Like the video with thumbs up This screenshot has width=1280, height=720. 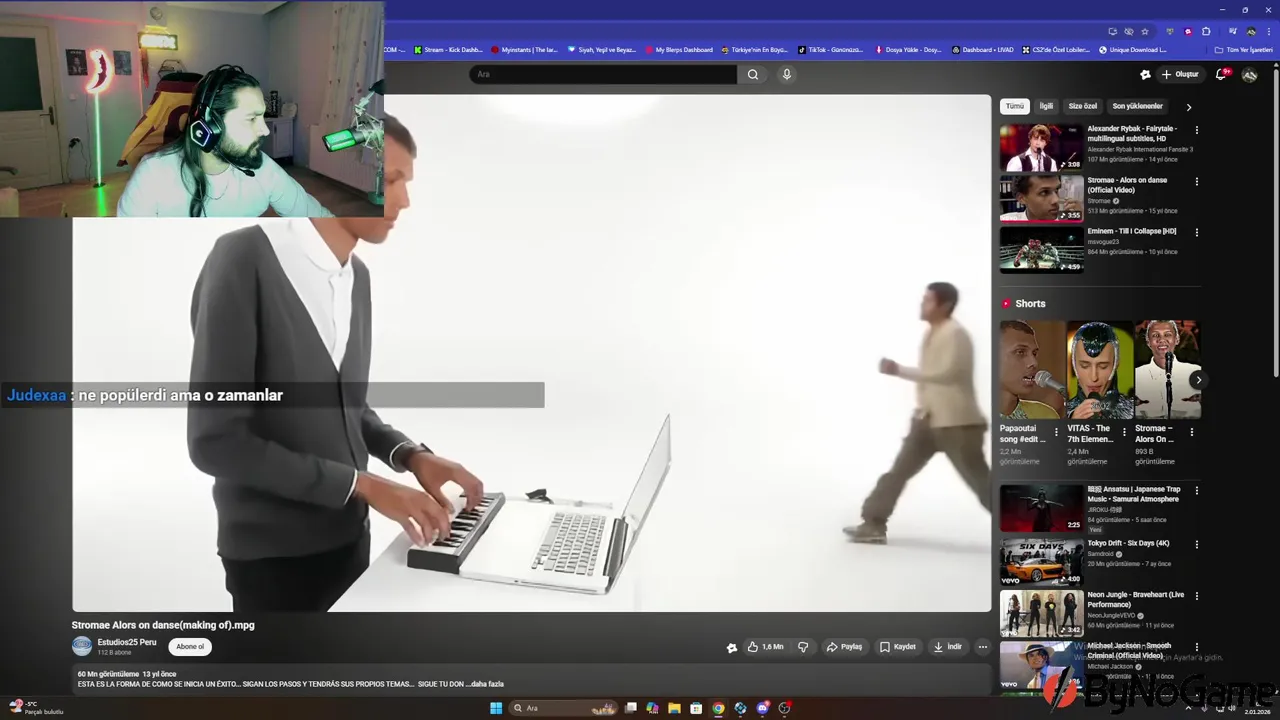(766, 647)
